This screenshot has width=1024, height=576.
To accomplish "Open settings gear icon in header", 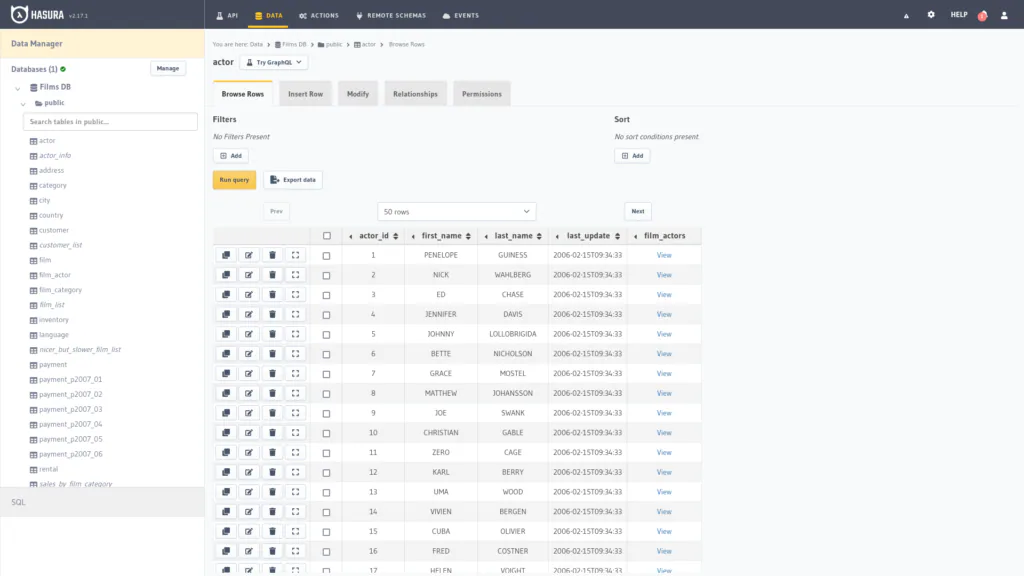I will (x=931, y=14).
